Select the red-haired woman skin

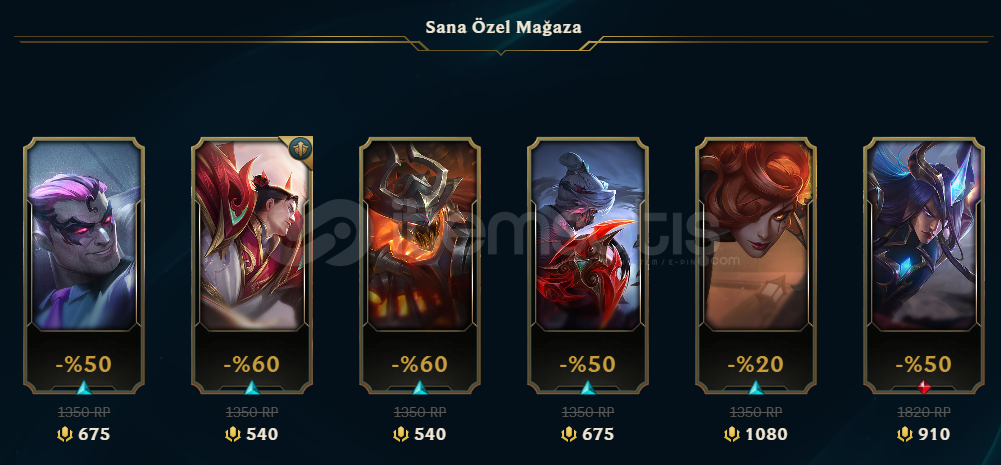coord(756,235)
